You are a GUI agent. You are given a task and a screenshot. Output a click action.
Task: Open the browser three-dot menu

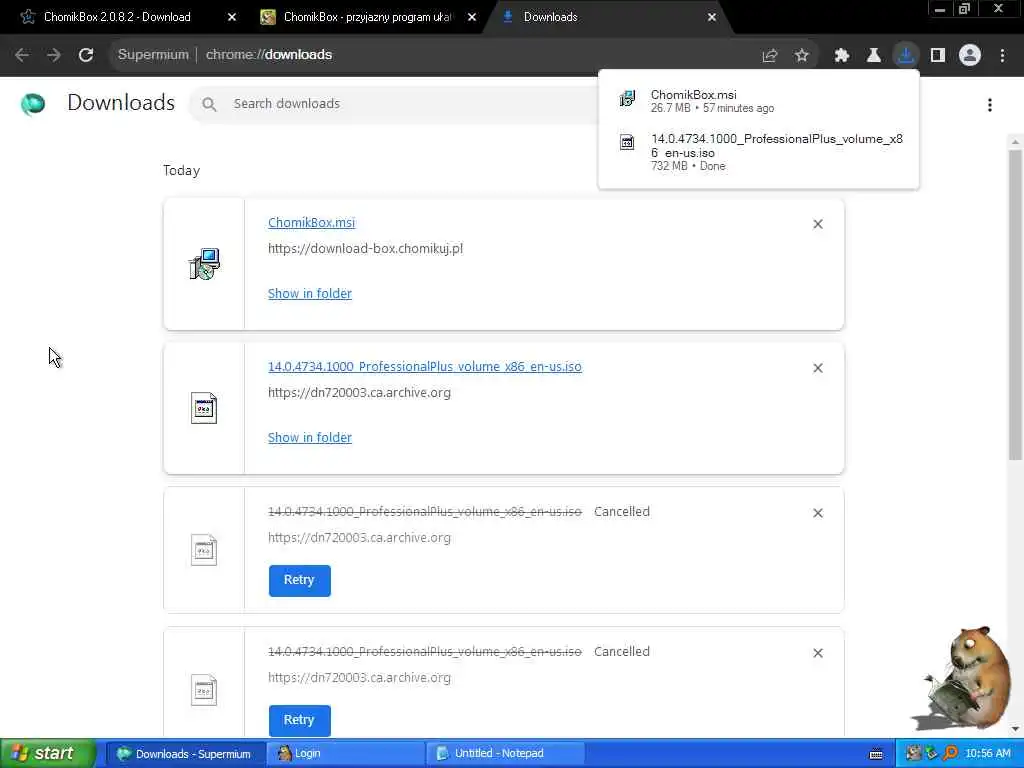click(x=1002, y=56)
